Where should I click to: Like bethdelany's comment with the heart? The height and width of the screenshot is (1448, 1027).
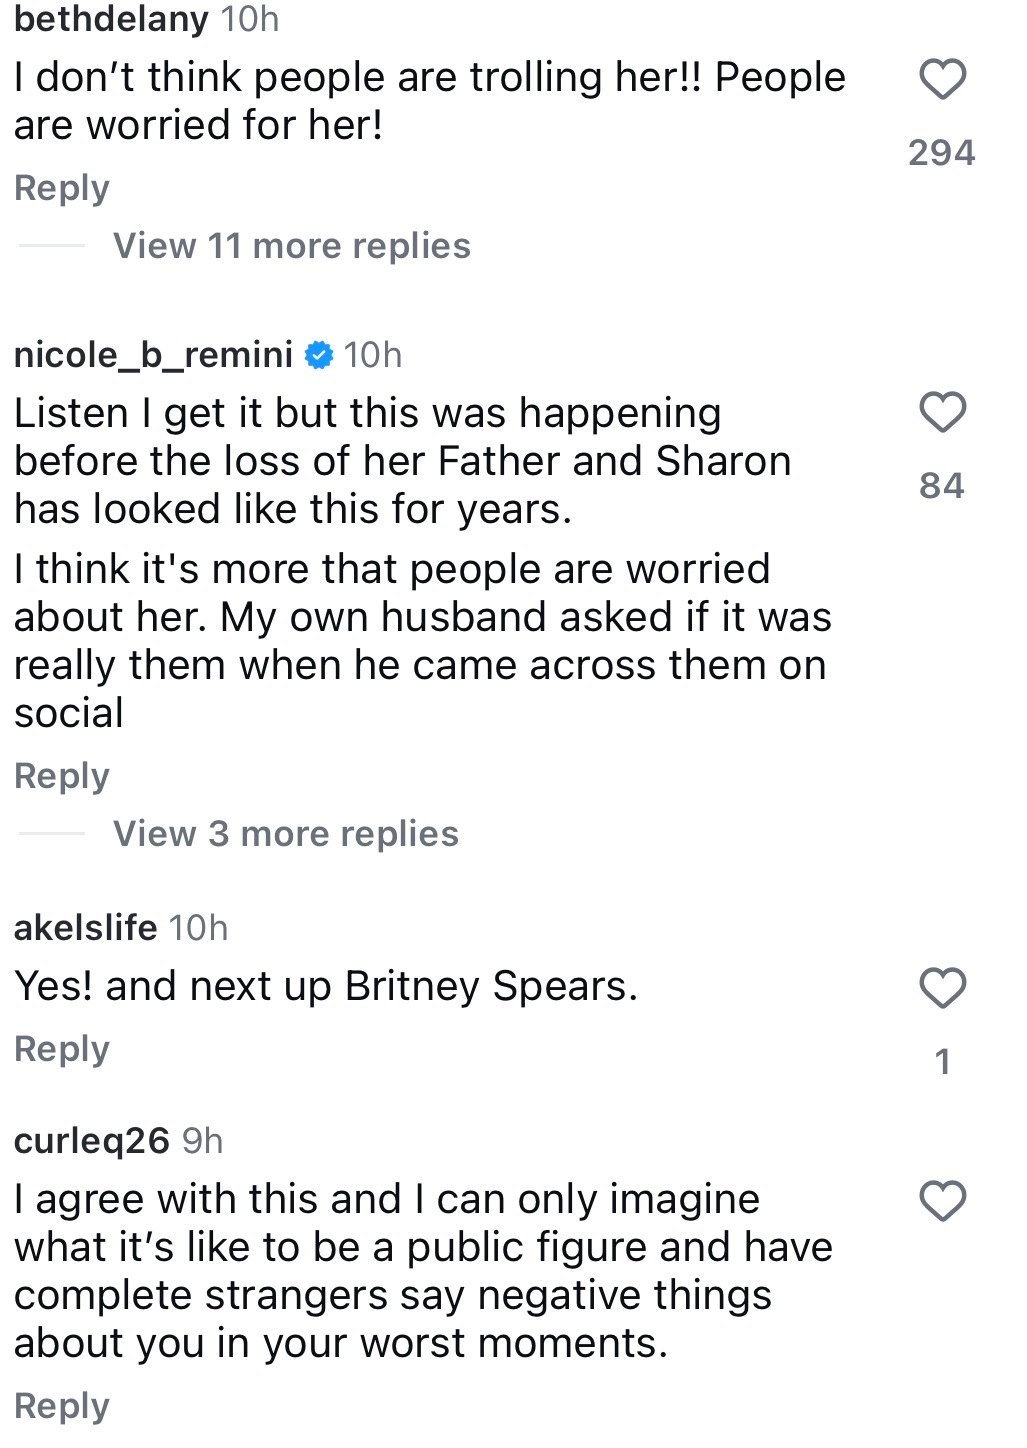(942, 79)
